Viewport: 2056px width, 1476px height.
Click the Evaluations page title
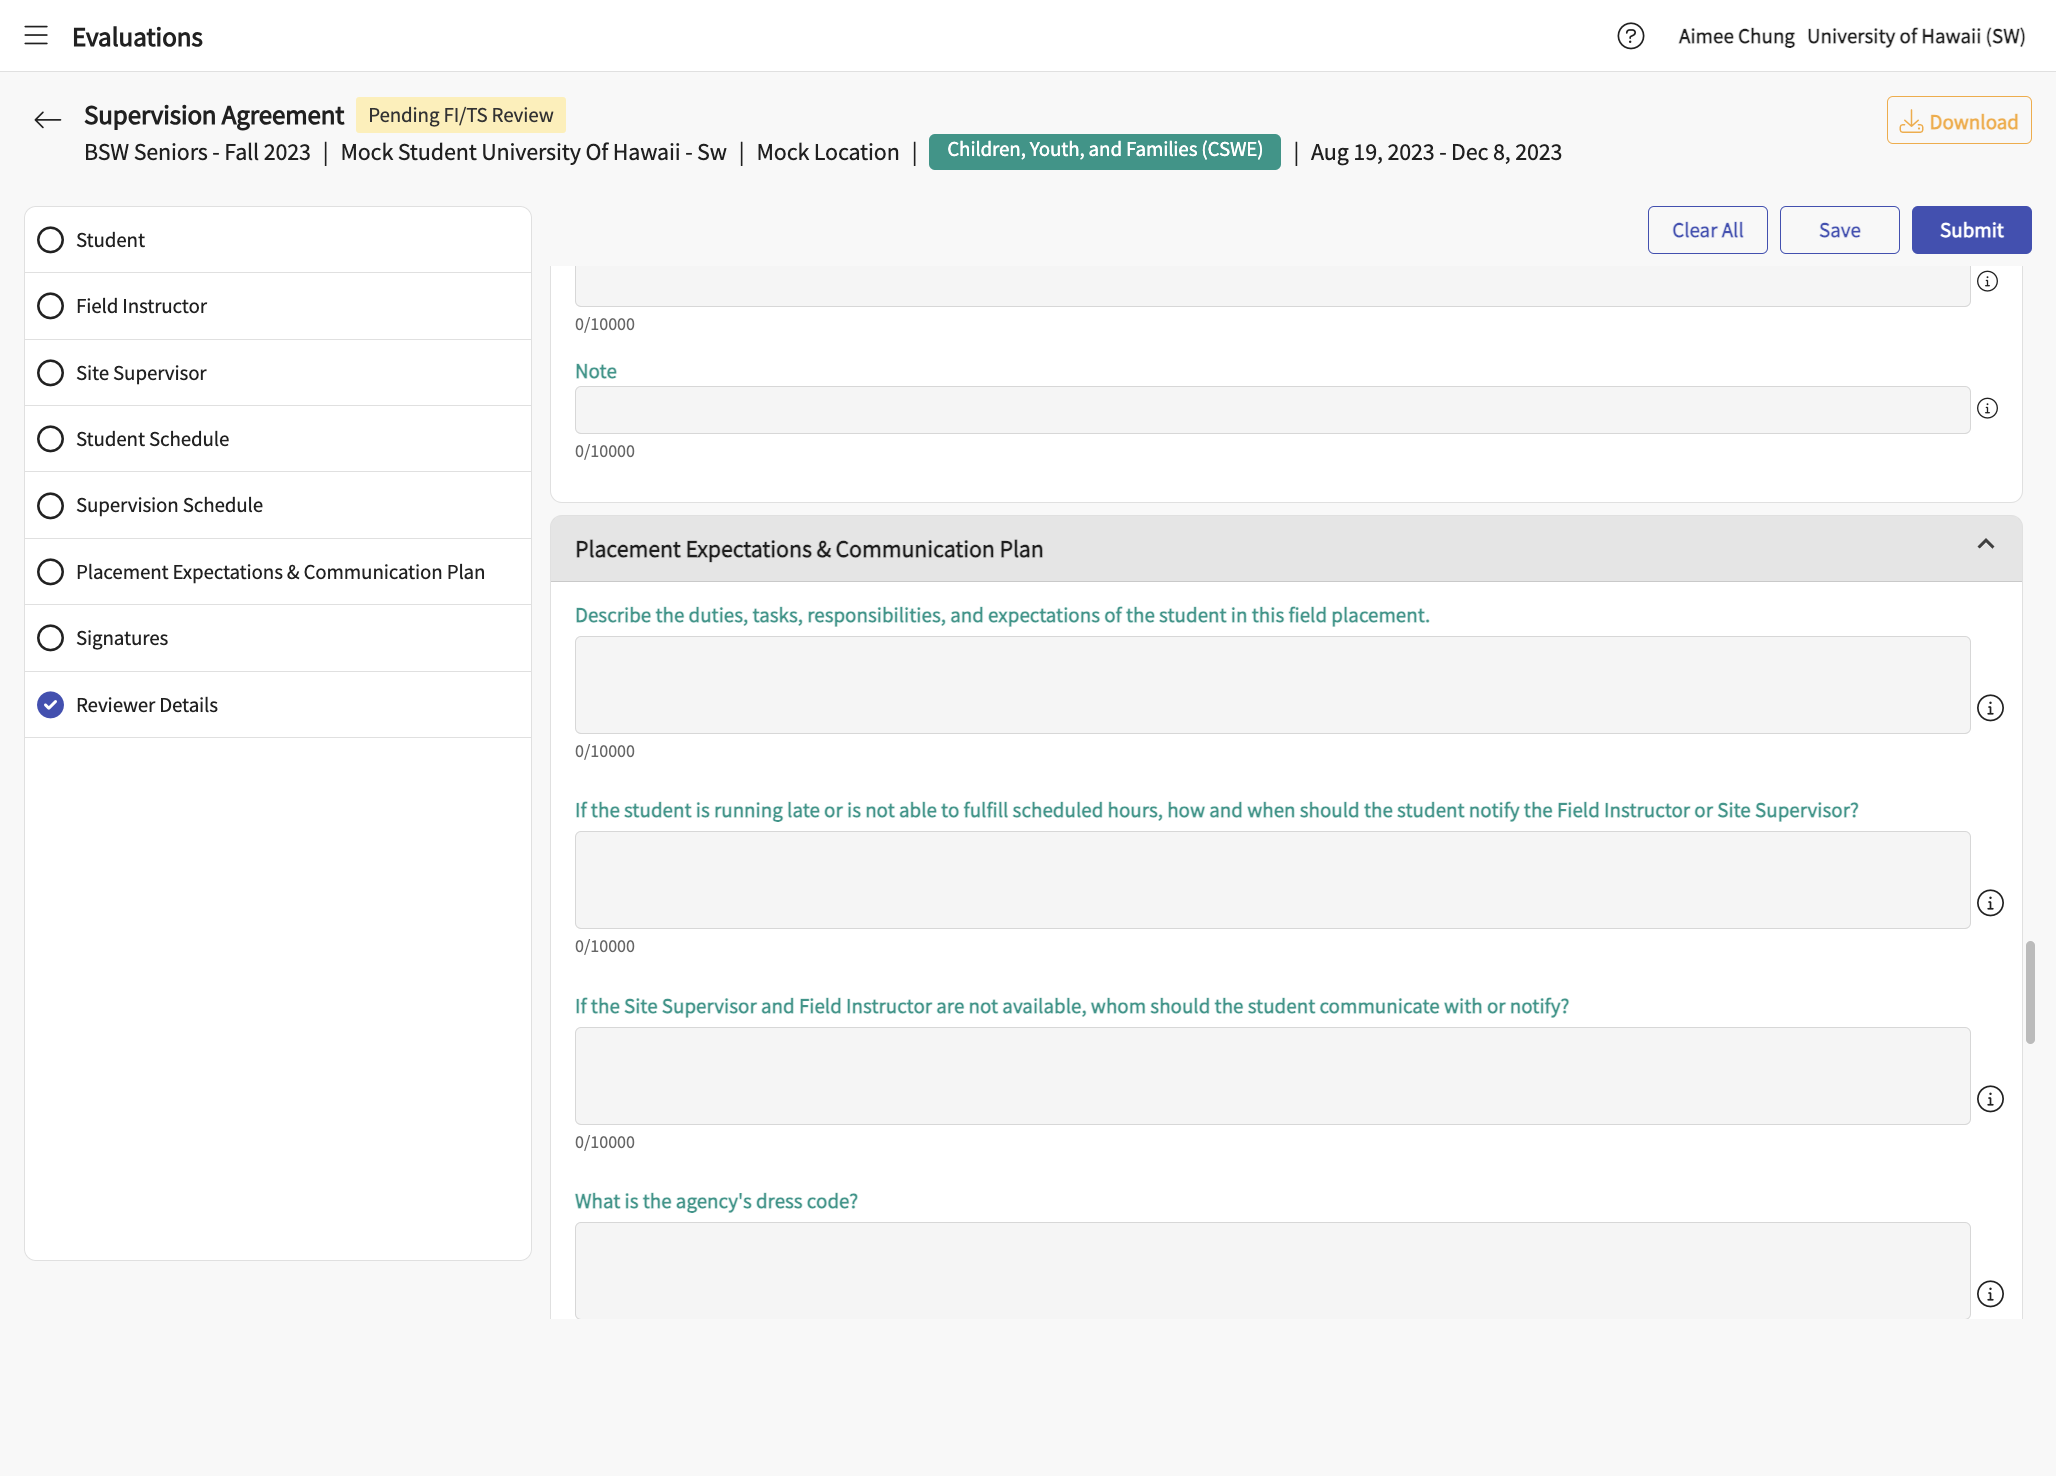click(x=137, y=37)
